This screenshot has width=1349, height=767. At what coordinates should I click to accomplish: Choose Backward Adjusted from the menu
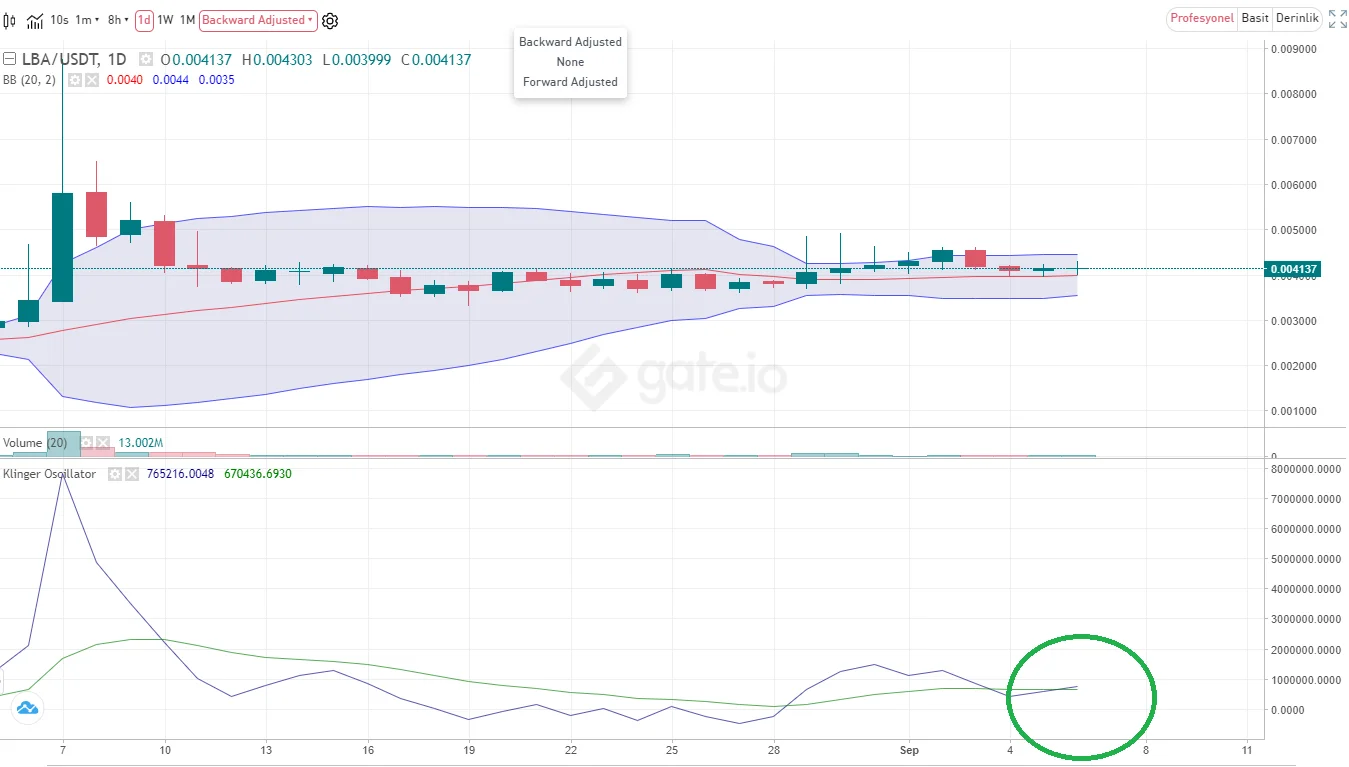coord(570,42)
